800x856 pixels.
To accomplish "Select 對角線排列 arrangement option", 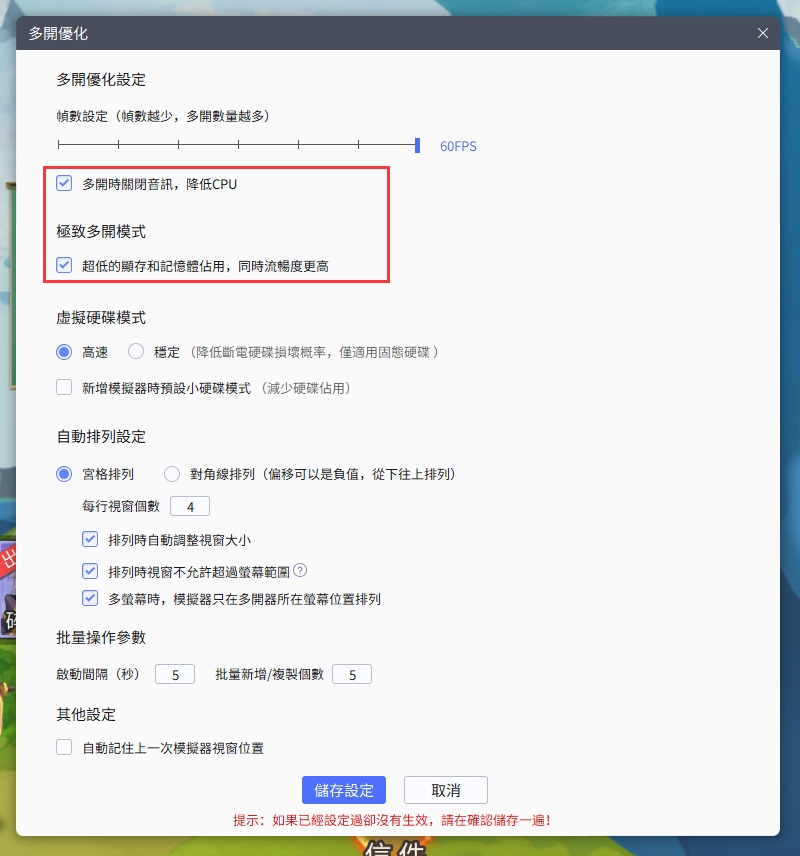I will click(x=171, y=474).
